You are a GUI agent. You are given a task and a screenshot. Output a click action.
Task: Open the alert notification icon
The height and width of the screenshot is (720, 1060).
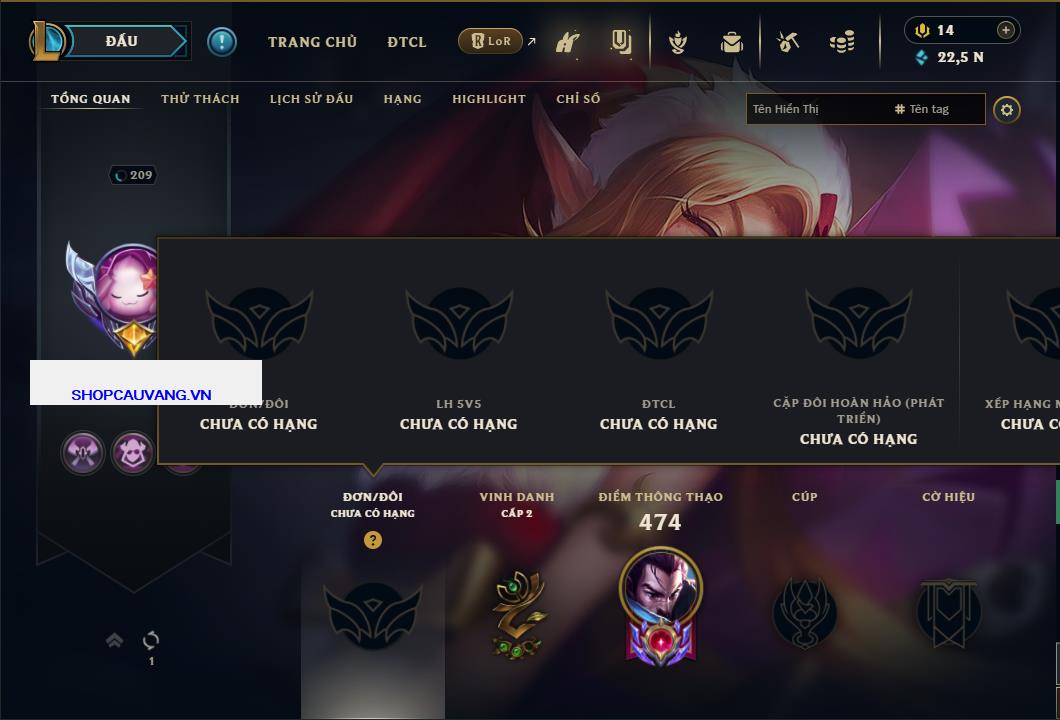tap(222, 42)
